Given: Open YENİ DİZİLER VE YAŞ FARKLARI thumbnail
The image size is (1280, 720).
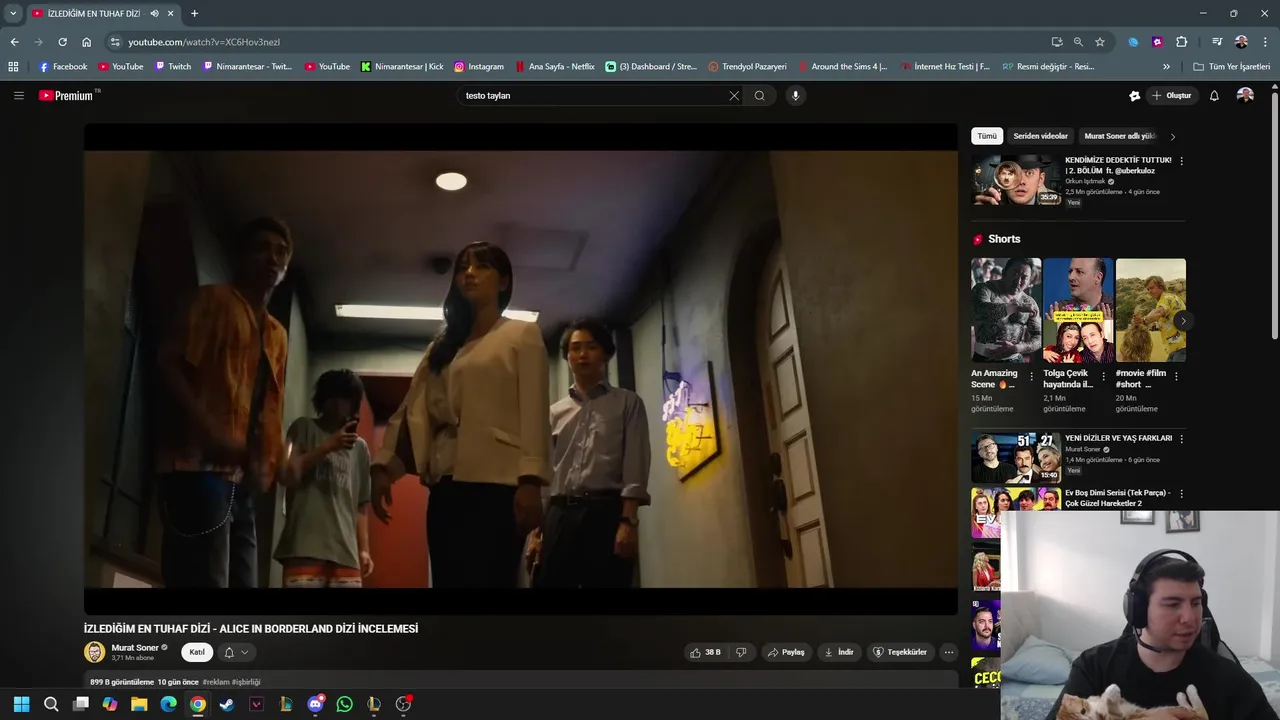Looking at the screenshot, I should [1016, 458].
